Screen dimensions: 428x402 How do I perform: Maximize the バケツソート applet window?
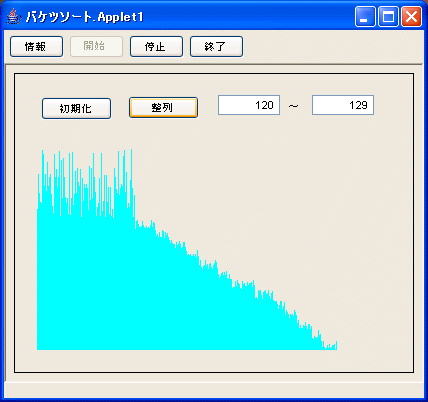[388, 16]
